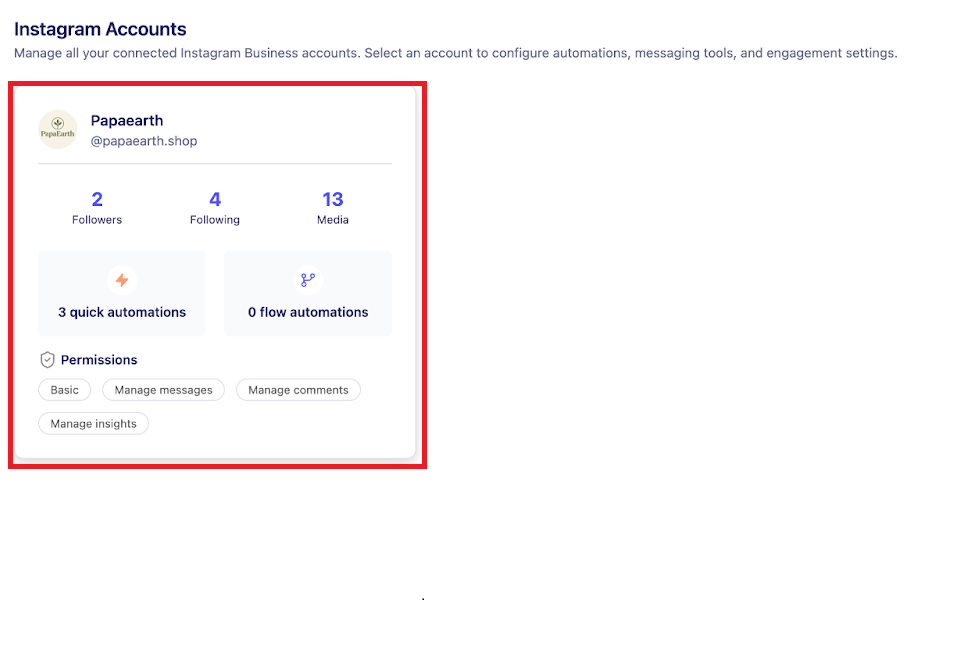Click the Papaearth profile avatar
The image size is (973, 646).
(x=58, y=130)
